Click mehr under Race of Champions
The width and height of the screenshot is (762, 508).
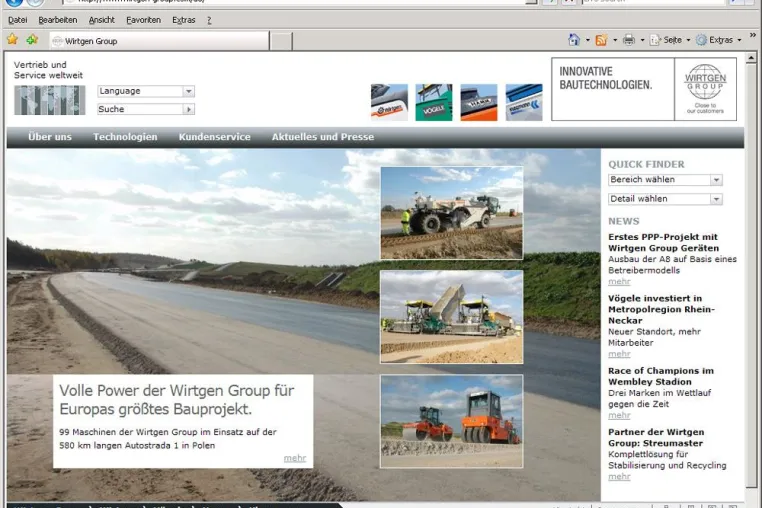[619, 415]
